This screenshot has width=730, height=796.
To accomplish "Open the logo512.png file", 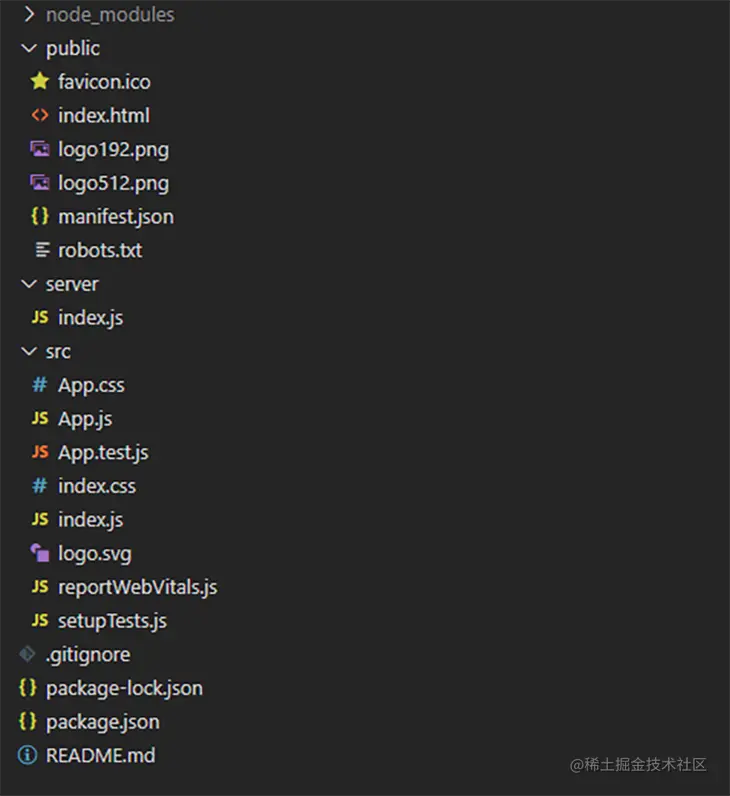I will pyautogui.click(x=113, y=184).
